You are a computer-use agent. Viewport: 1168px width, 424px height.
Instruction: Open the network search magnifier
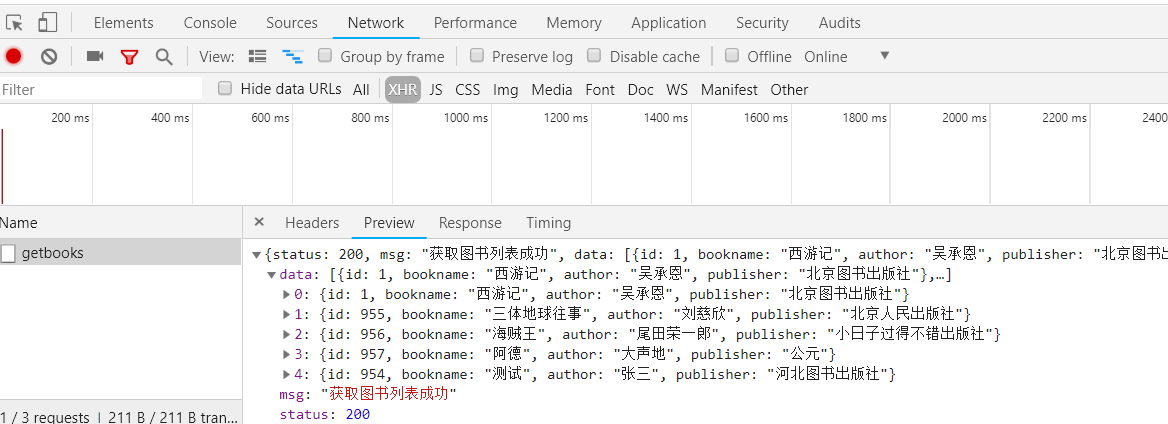click(164, 57)
